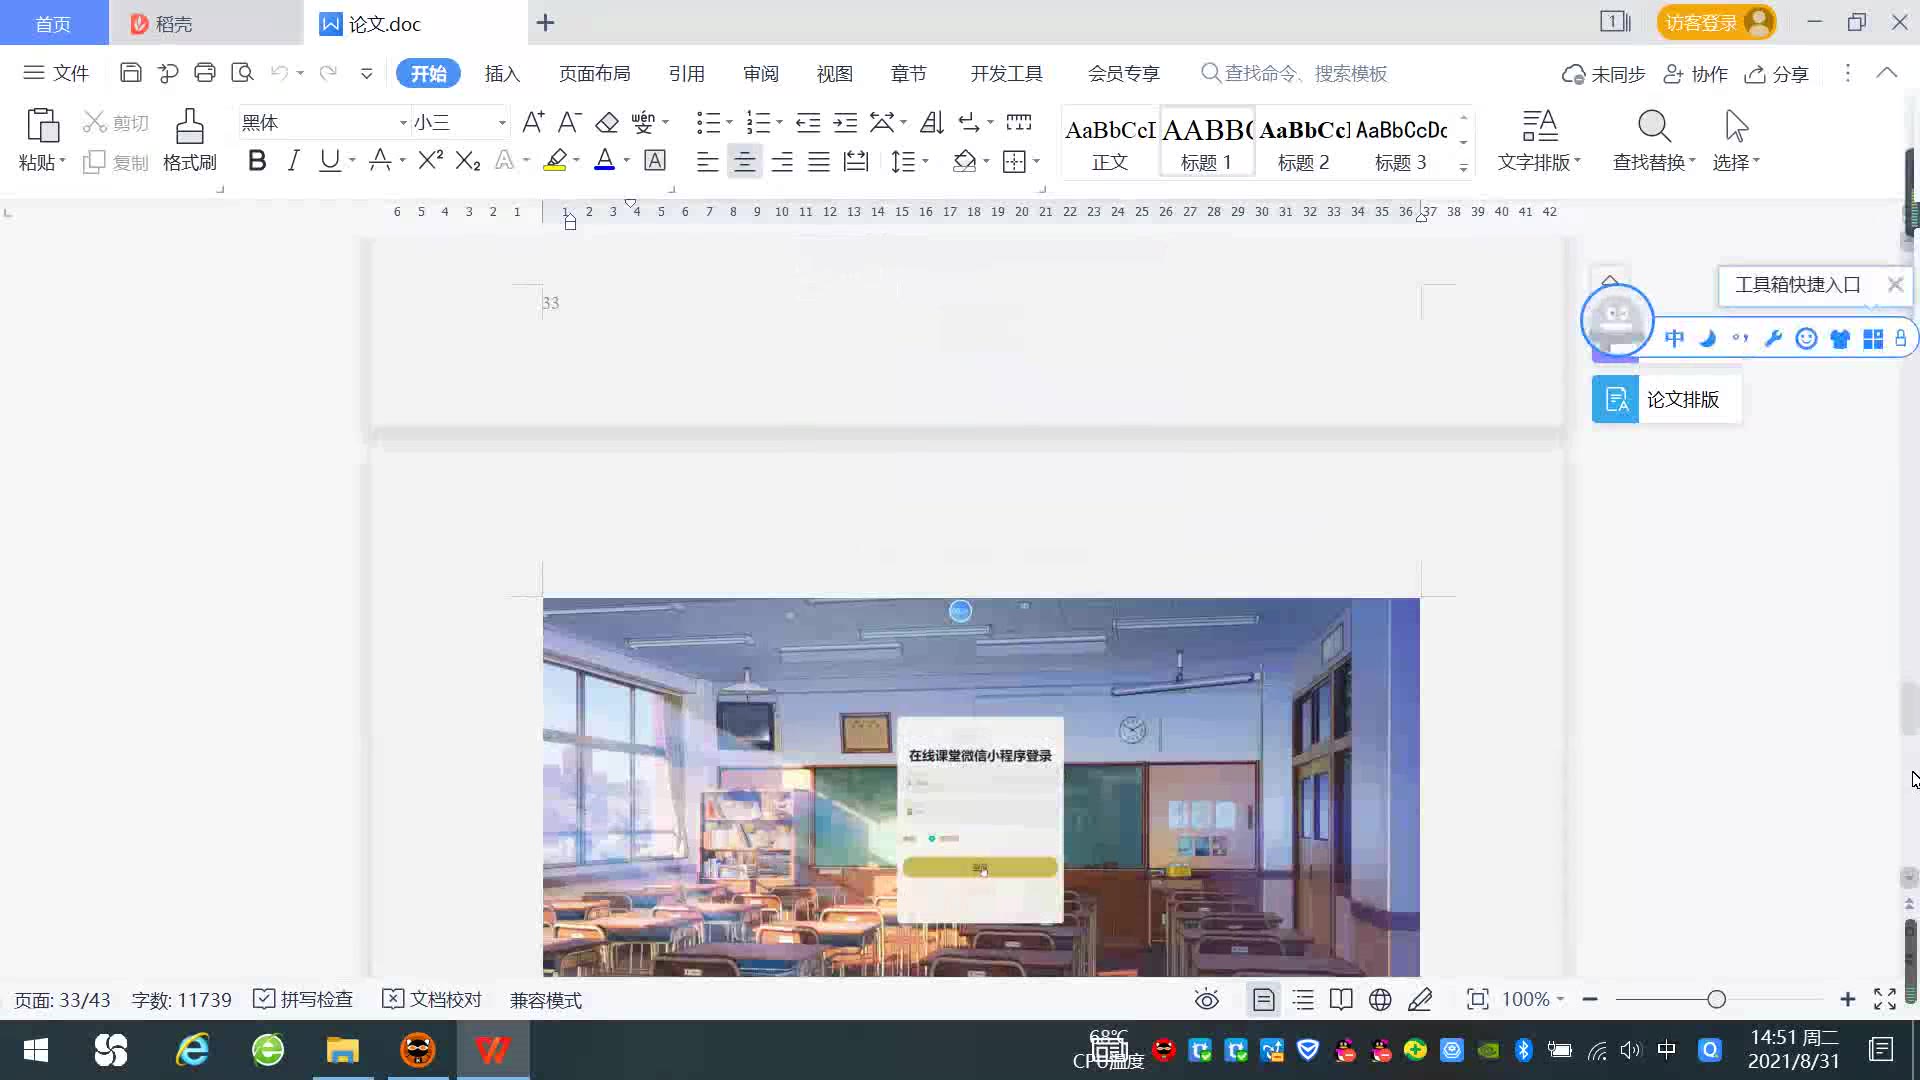Open the 文件 menu
The width and height of the screenshot is (1920, 1080).
click(57, 73)
